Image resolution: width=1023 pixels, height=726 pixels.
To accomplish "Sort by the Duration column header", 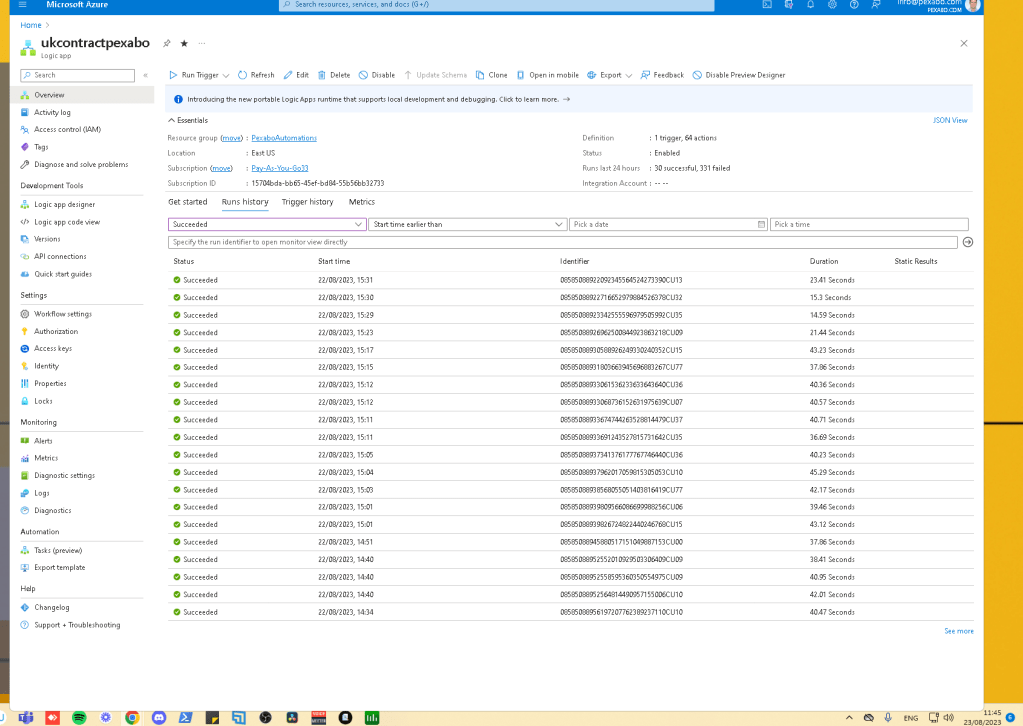I will coord(823,262).
